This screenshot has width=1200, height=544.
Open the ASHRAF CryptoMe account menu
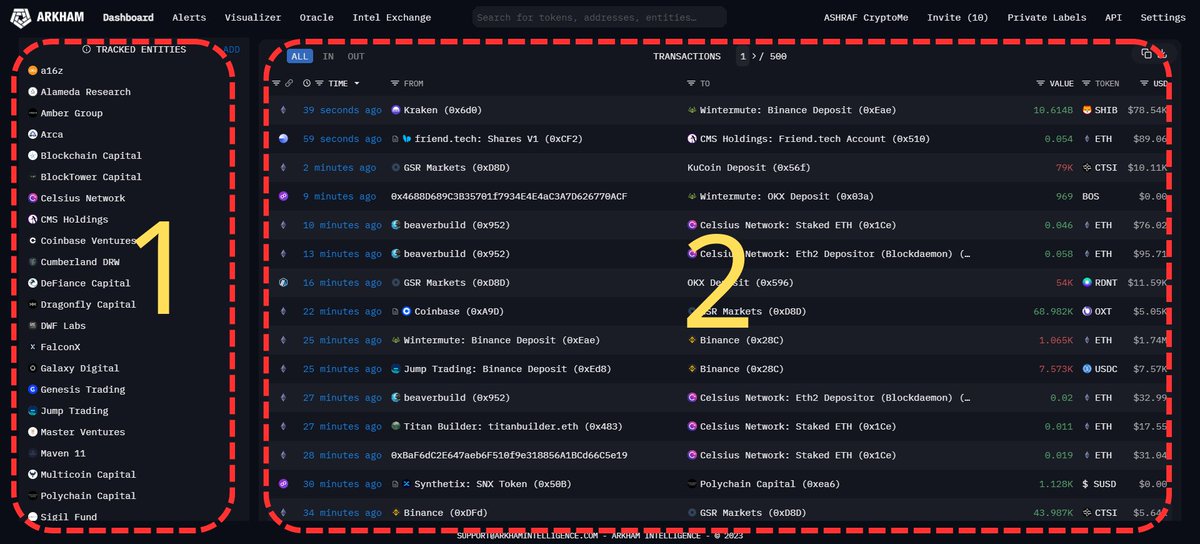tap(866, 18)
